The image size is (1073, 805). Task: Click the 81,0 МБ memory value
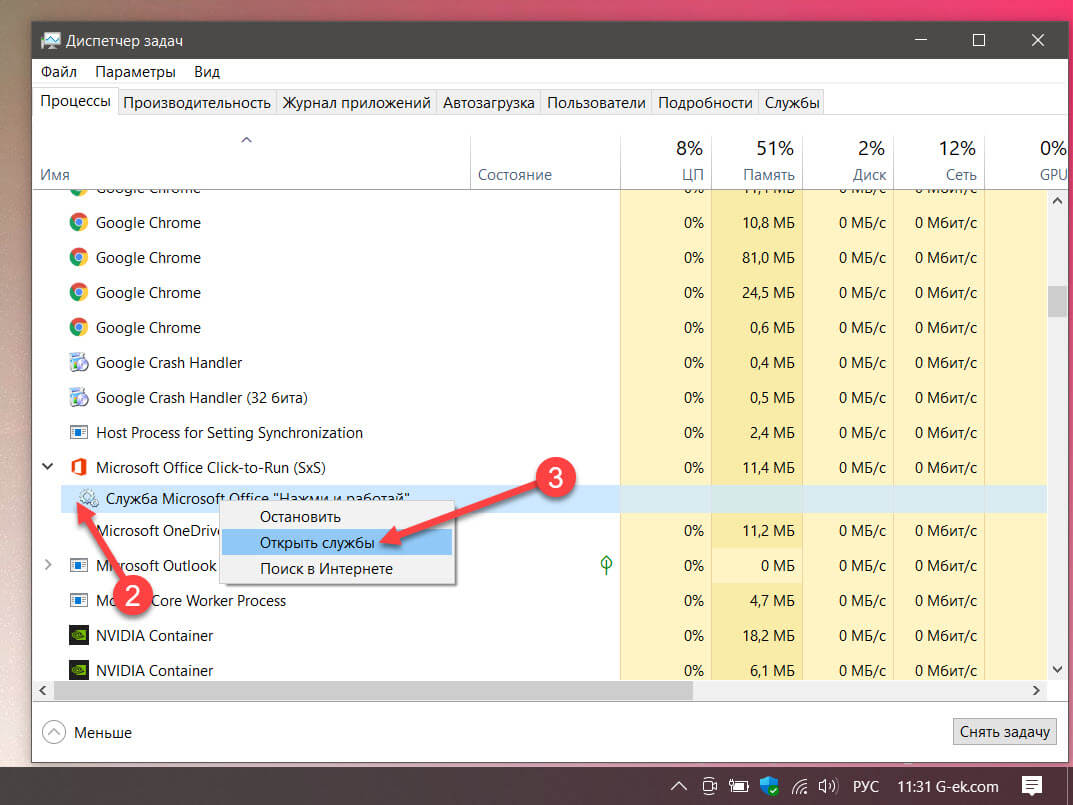(x=768, y=258)
